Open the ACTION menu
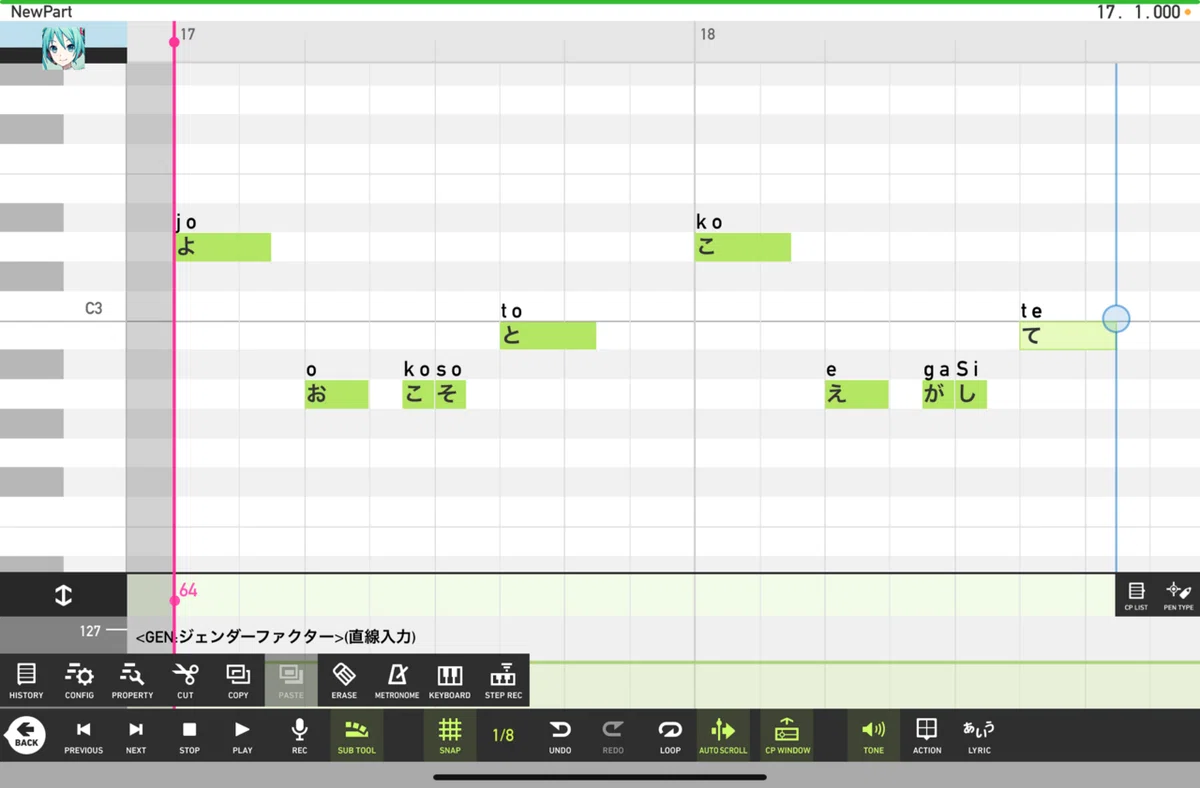The width and height of the screenshot is (1200, 788). (927, 736)
